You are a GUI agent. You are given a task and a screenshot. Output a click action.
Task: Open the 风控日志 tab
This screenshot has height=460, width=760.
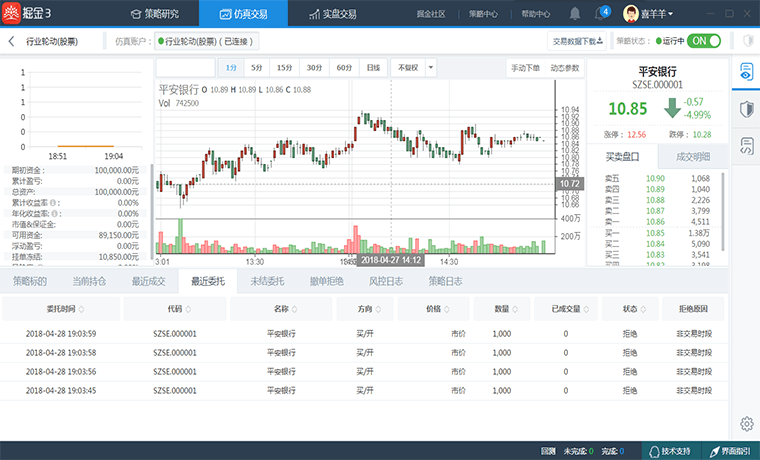point(386,281)
